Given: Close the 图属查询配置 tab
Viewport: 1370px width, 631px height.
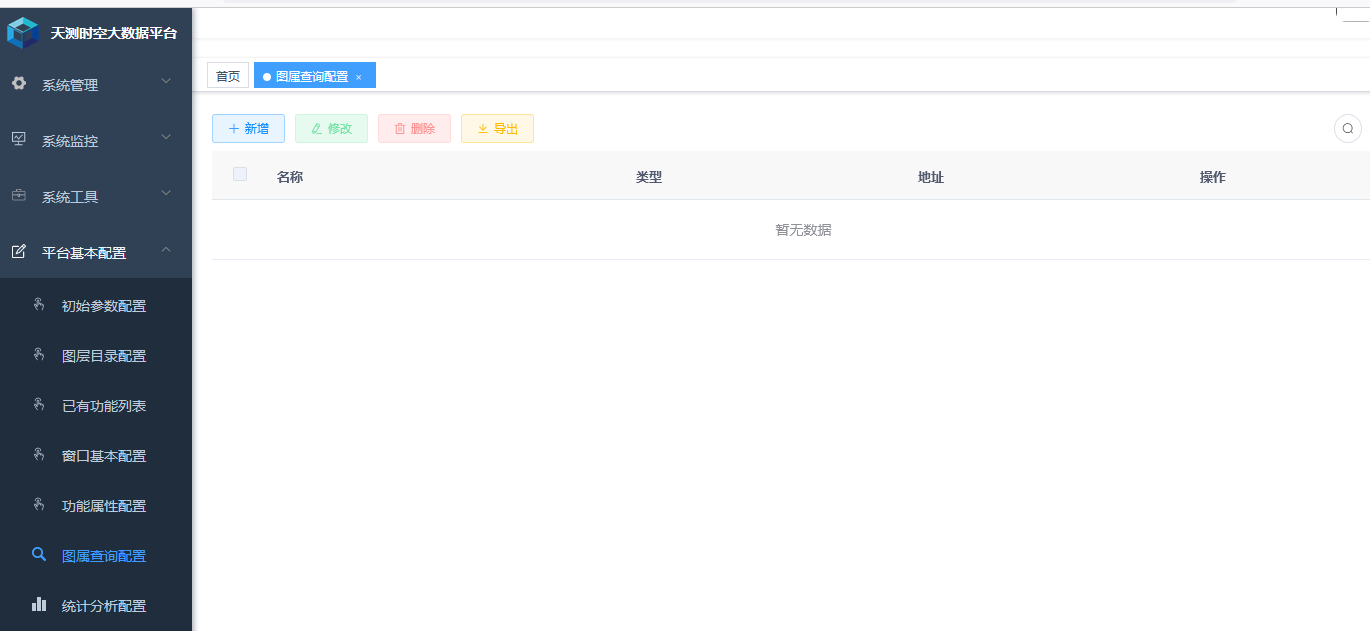Looking at the screenshot, I should point(359,77).
